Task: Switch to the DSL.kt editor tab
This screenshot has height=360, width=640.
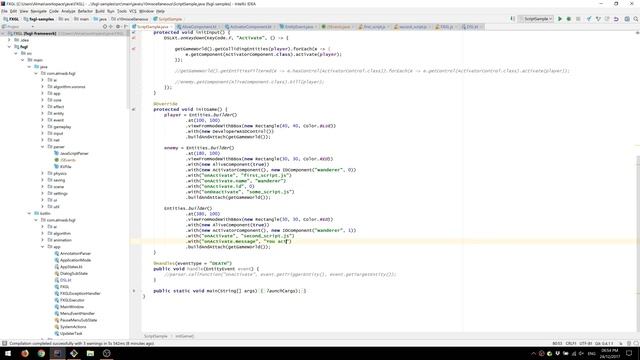Action: (472, 27)
